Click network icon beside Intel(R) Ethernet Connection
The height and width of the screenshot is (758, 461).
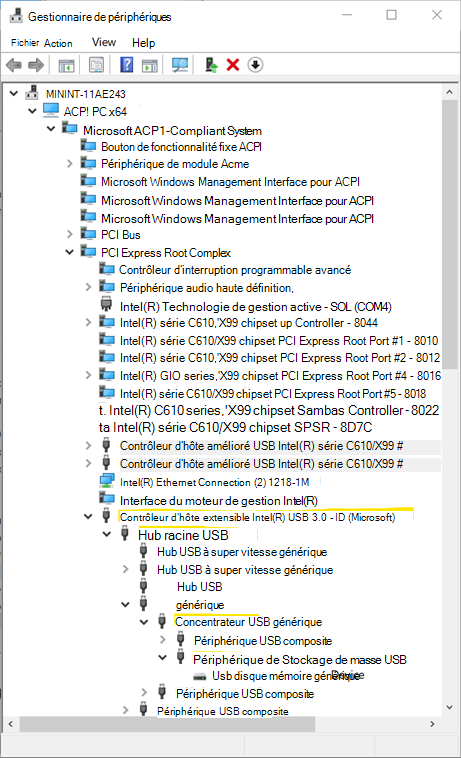pos(106,481)
